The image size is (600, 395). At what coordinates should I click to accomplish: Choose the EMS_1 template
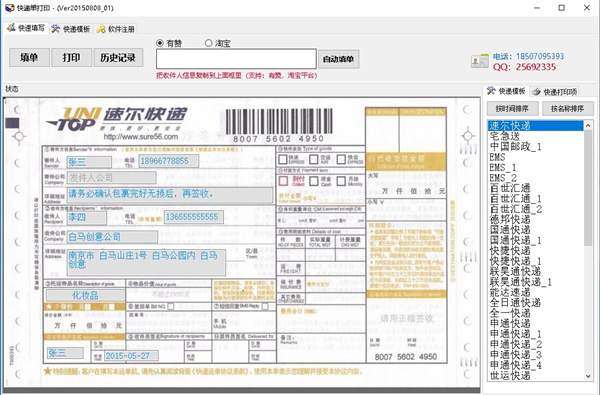pyautogui.click(x=536, y=167)
